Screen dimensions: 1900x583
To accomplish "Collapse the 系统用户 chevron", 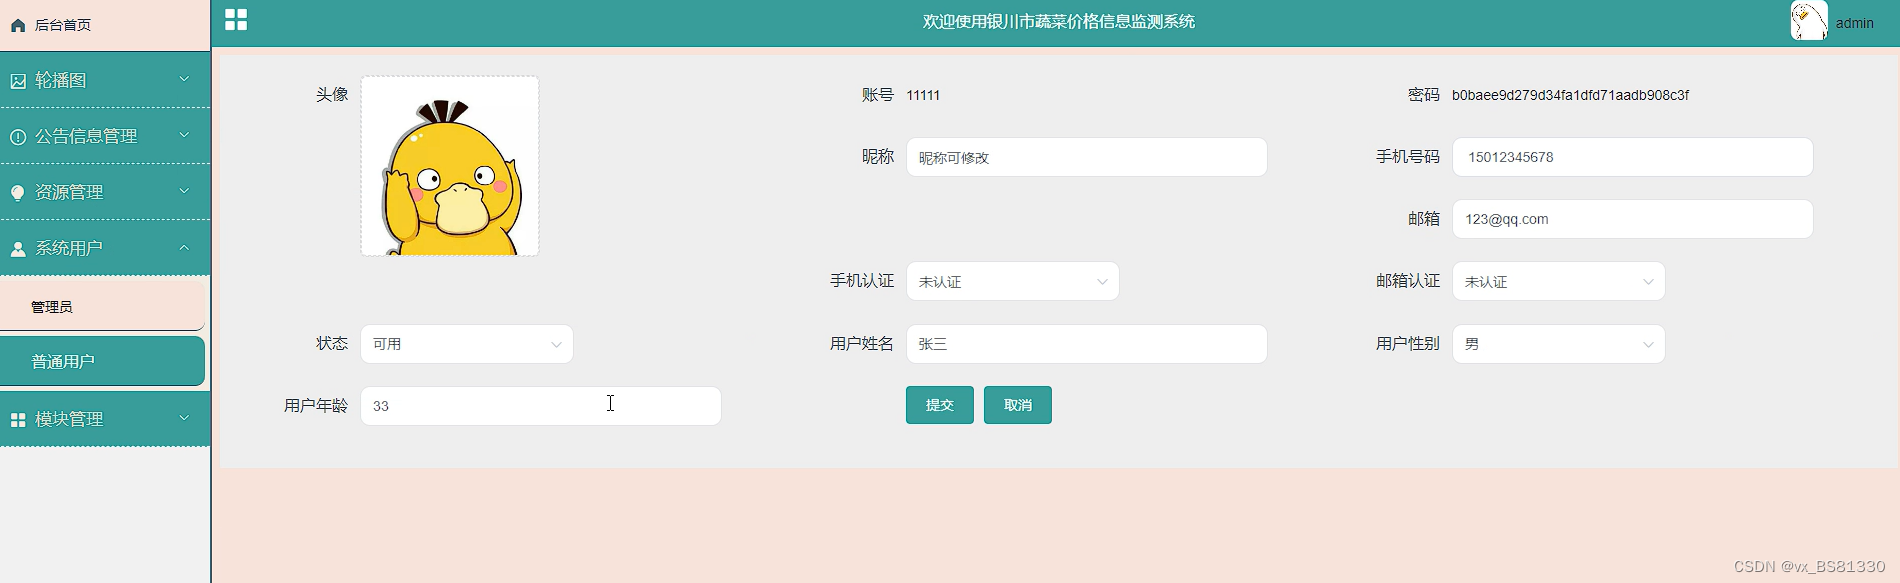I will pos(184,247).
